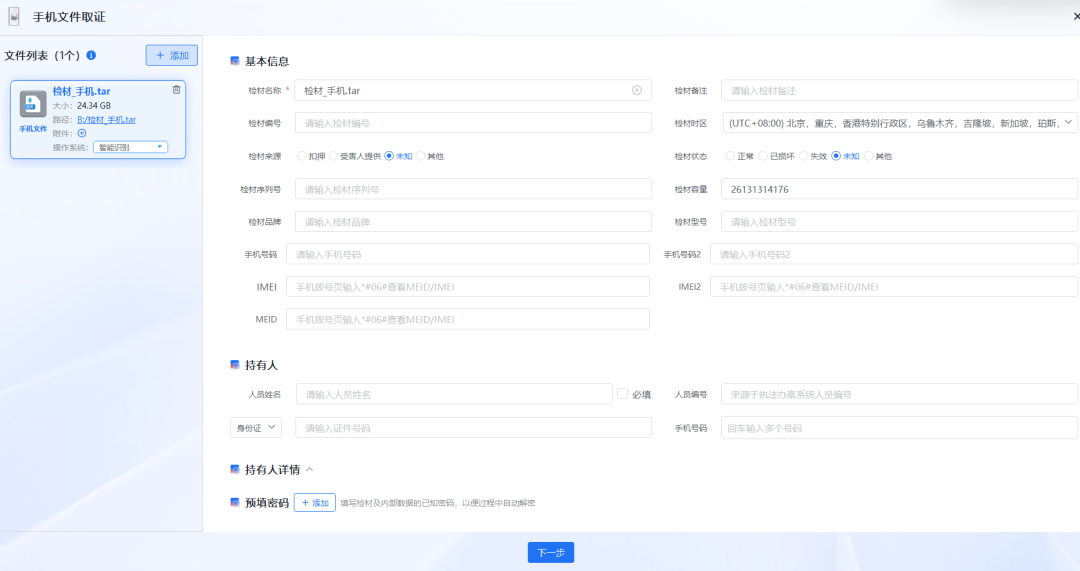Click the 人员姓名 input field
The height and width of the screenshot is (571, 1080).
tap(454, 394)
